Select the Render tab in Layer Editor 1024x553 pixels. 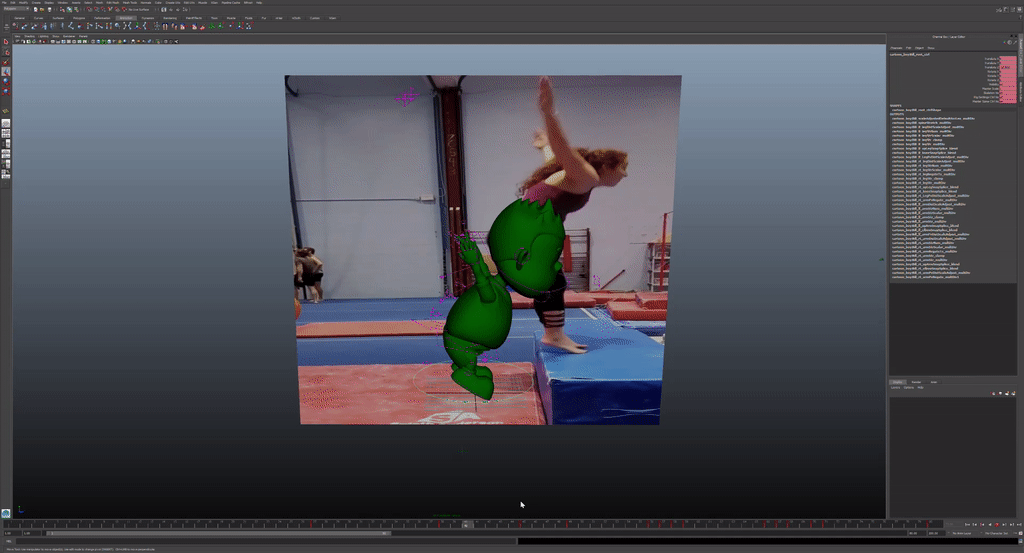click(x=916, y=382)
